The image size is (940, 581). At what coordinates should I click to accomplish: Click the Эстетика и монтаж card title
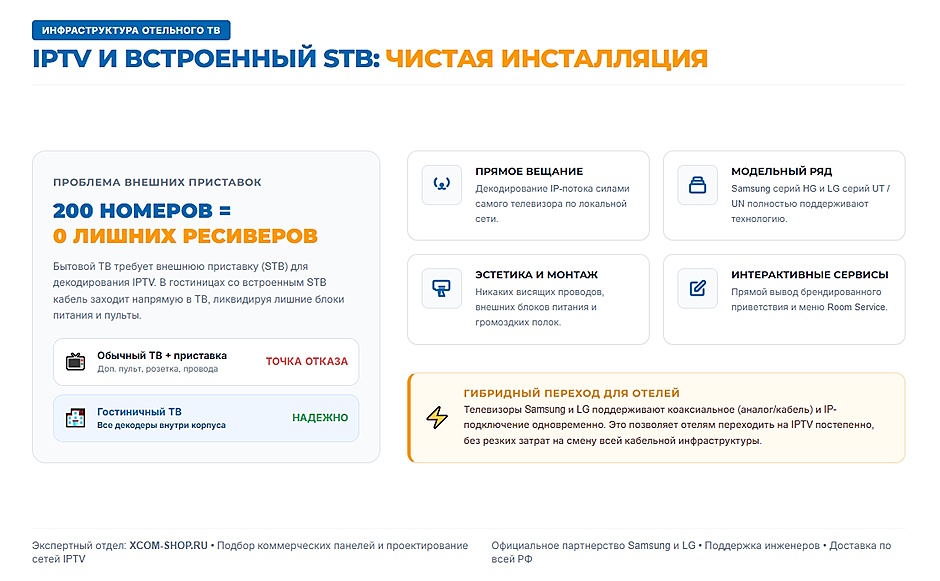(x=537, y=275)
